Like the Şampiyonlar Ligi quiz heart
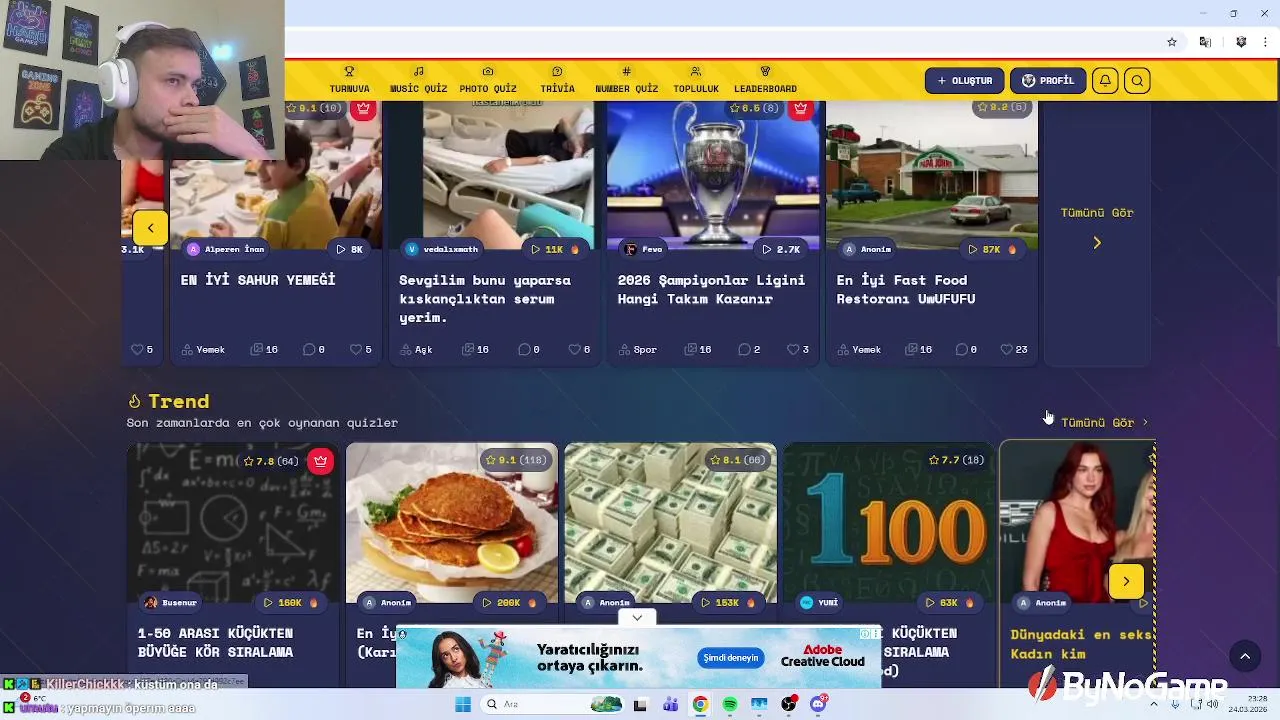 tap(792, 350)
